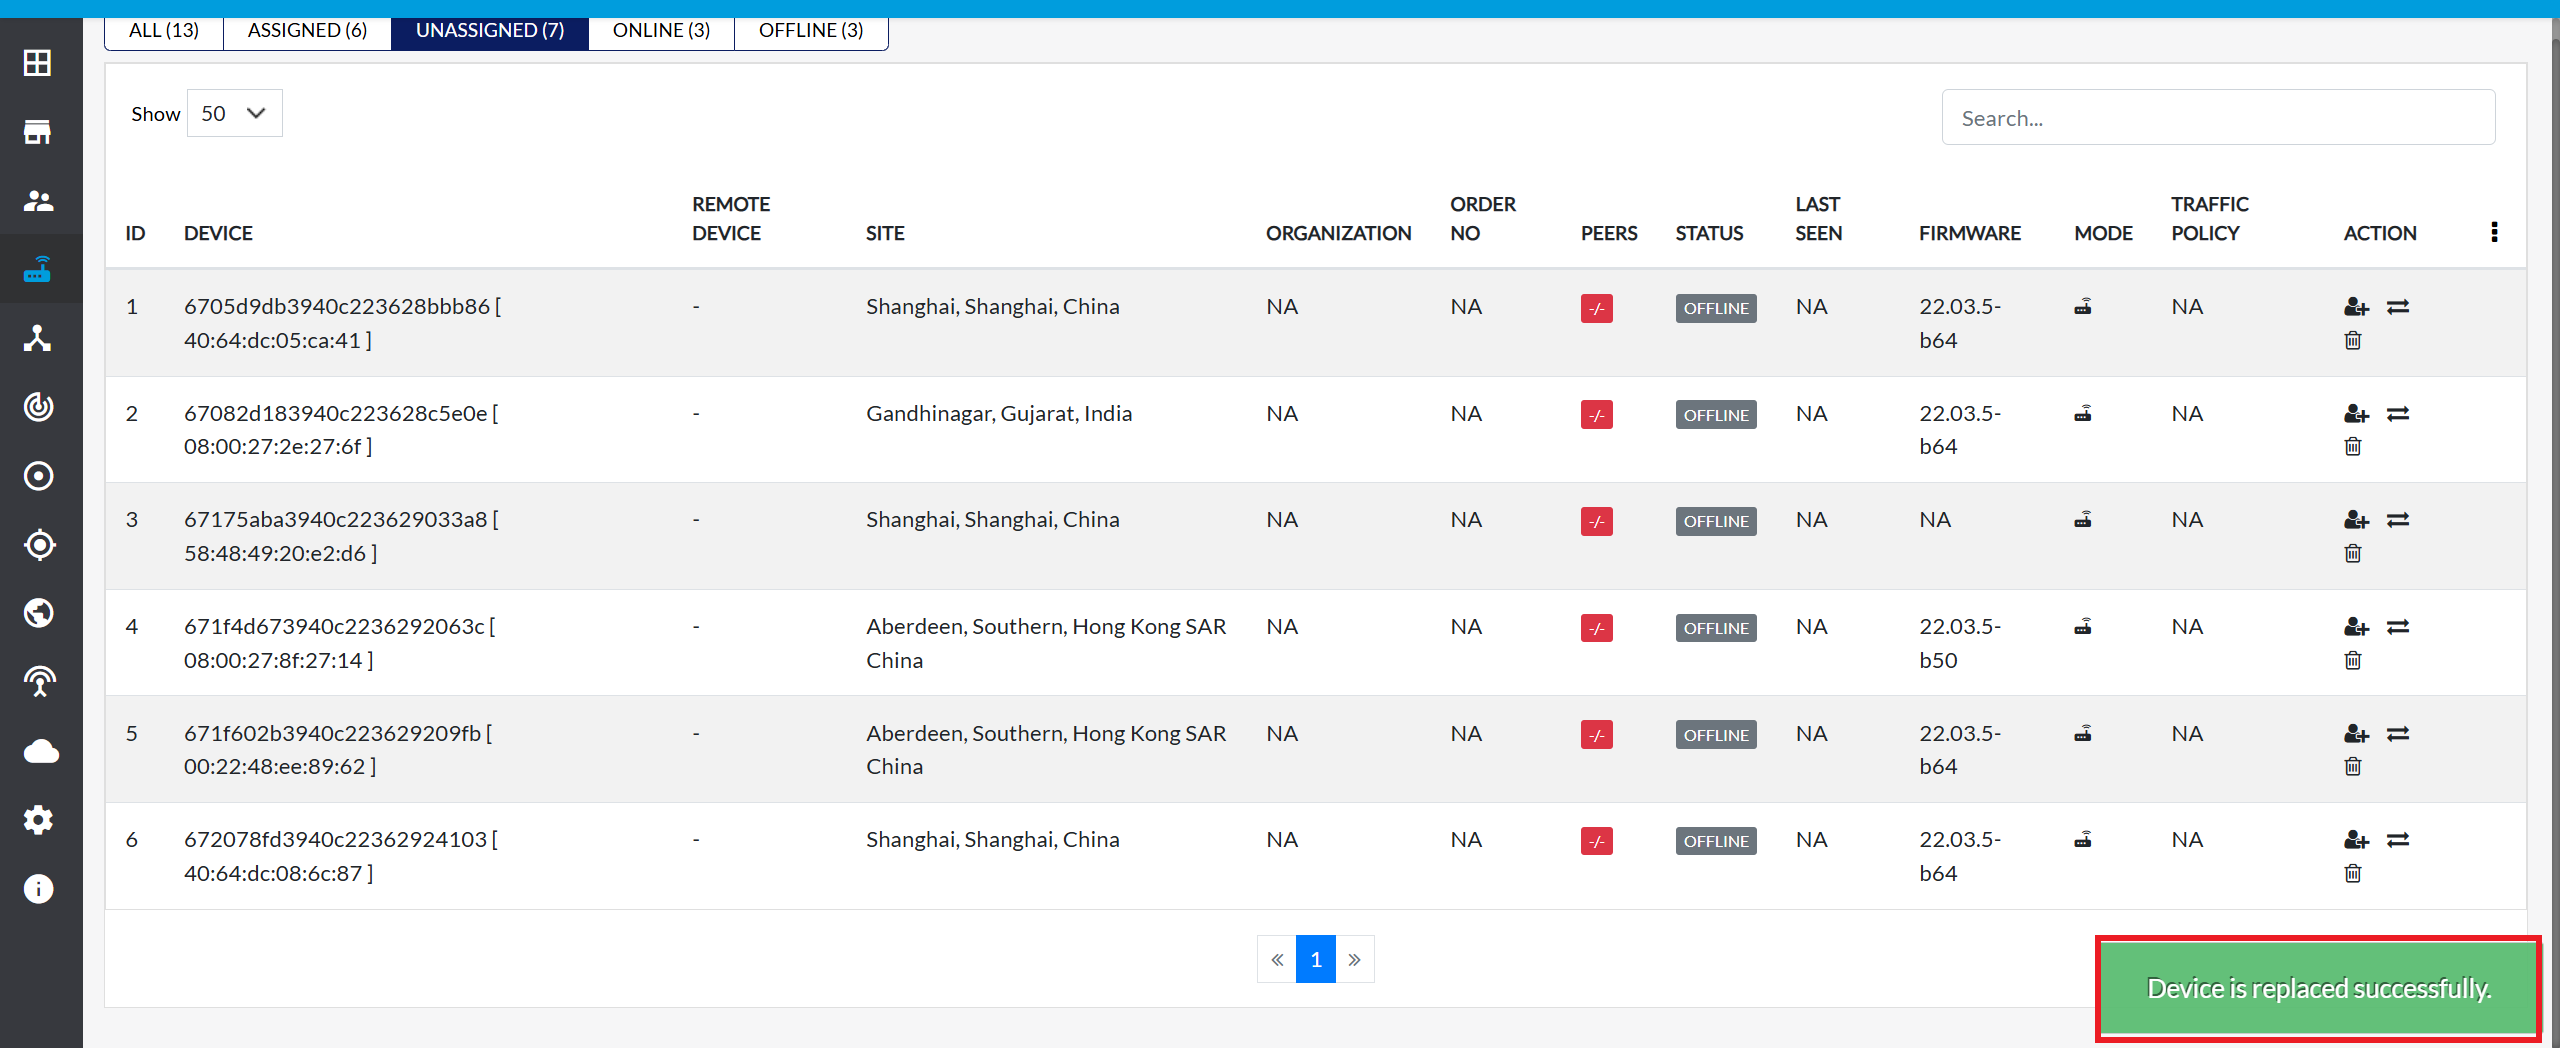This screenshot has height=1048, width=2560.
Task: Switch to the ASSIGNED (6) tab
Action: (307, 30)
